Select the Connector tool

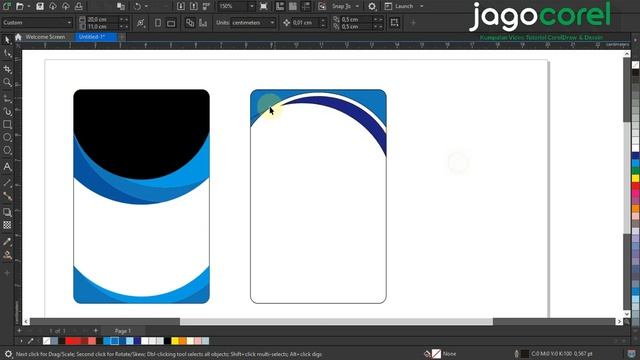click(x=7, y=196)
